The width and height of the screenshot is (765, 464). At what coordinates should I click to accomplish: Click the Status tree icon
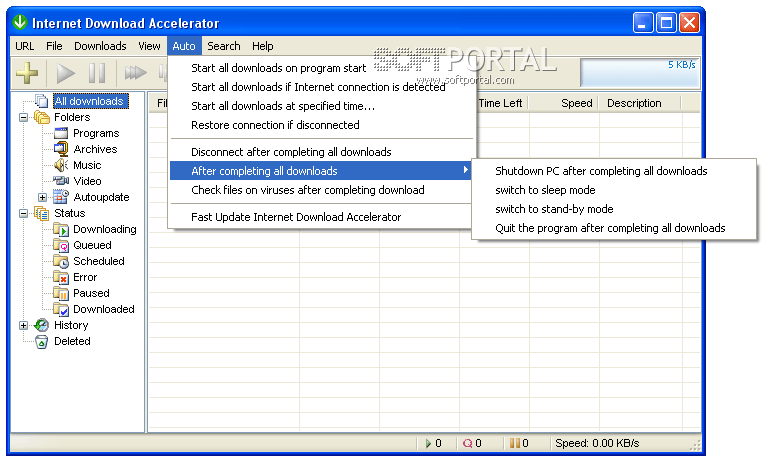pos(41,213)
